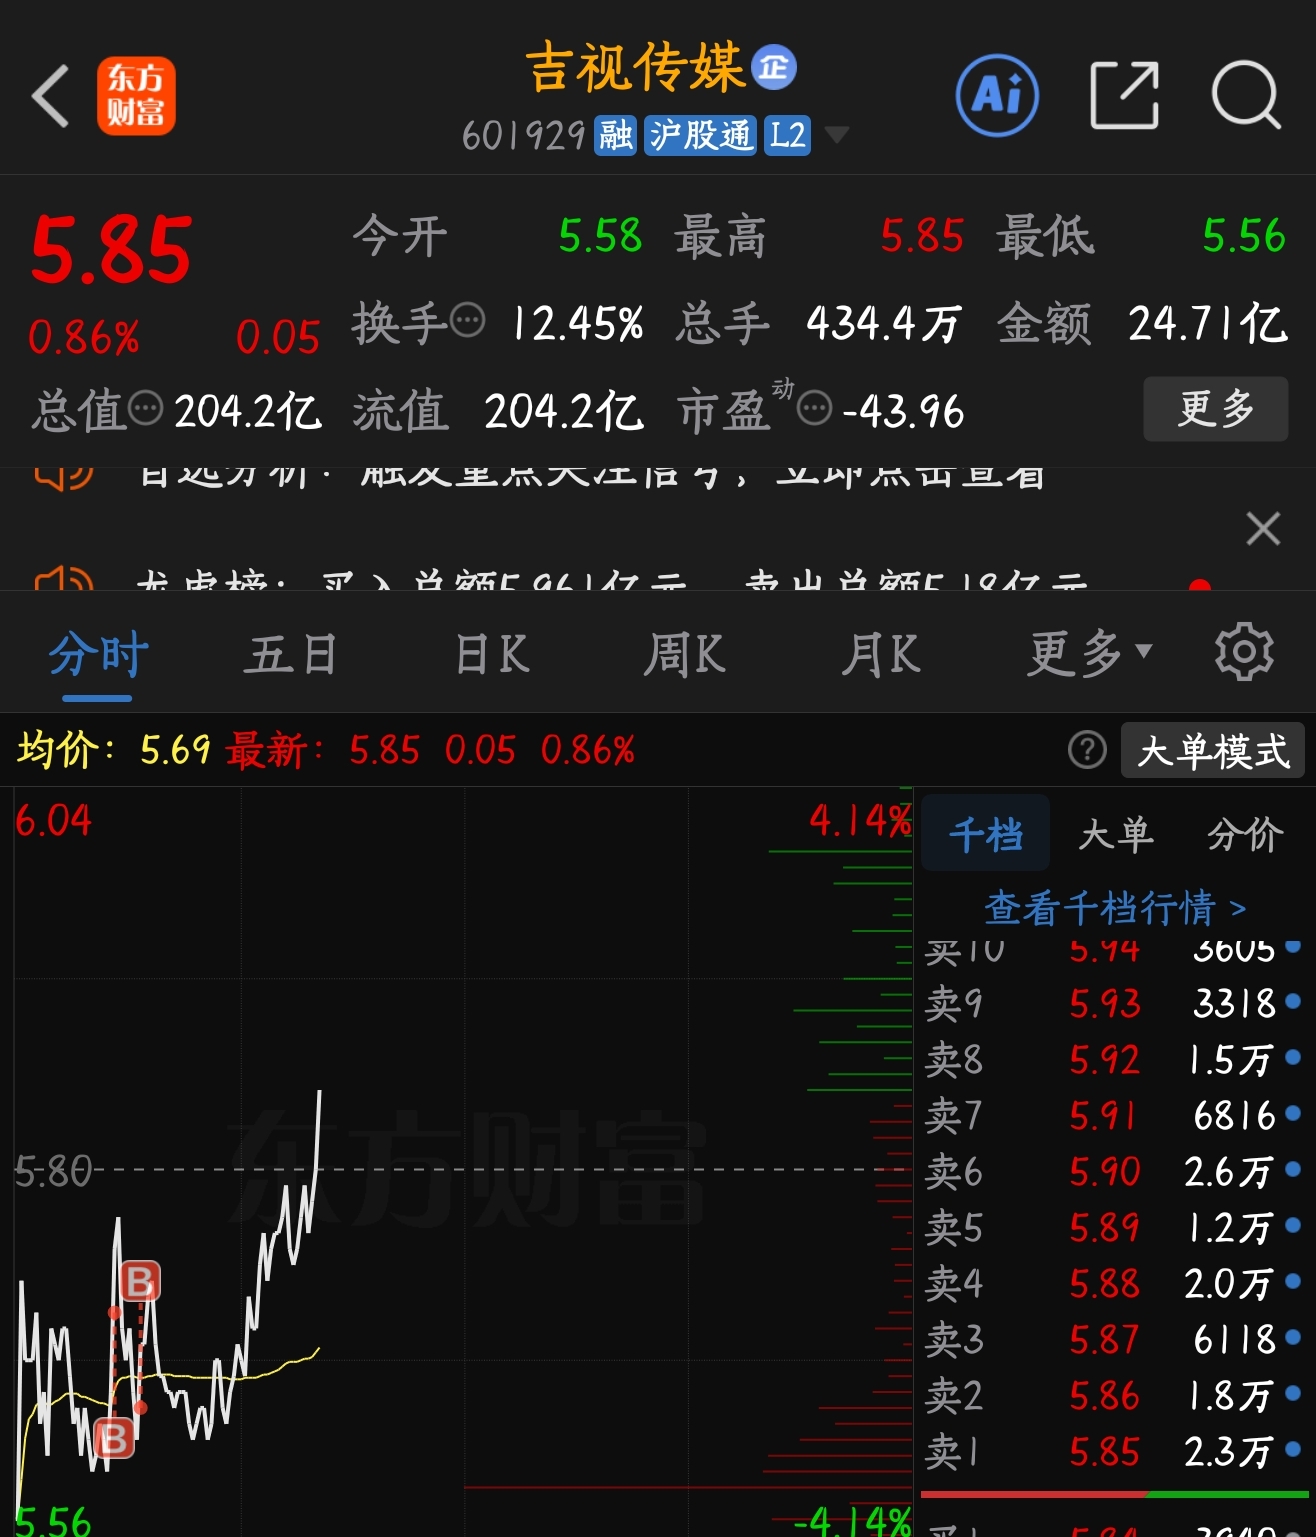This screenshot has width=1316, height=1537.
Task: Tap the 融 margin trading tag
Action: tap(615, 135)
